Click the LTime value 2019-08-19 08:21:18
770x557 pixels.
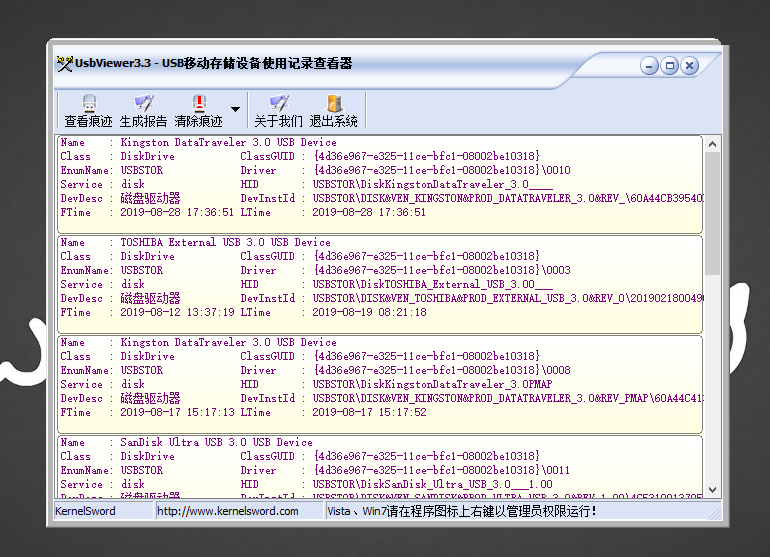click(369, 312)
